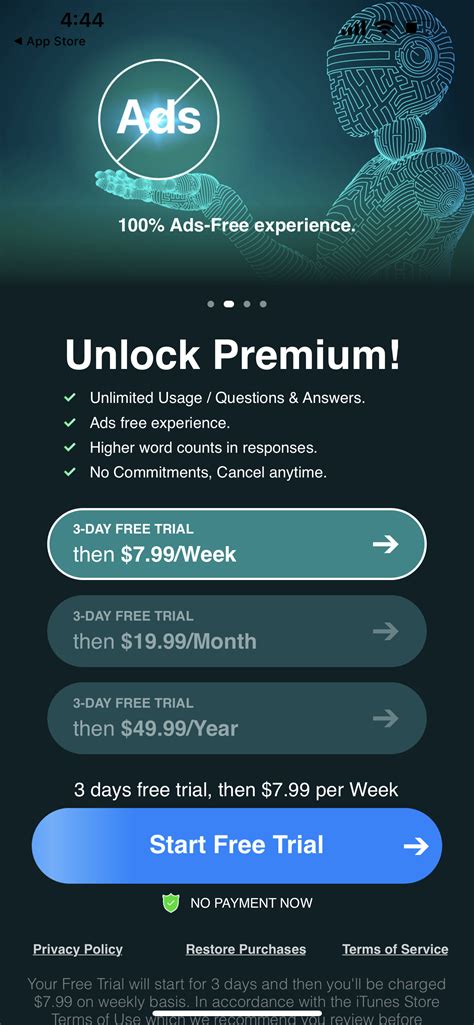The height and width of the screenshot is (1025, 474).
Task: Tap the crossed-out Ads circle icon
Action: [x=158, y=118]
